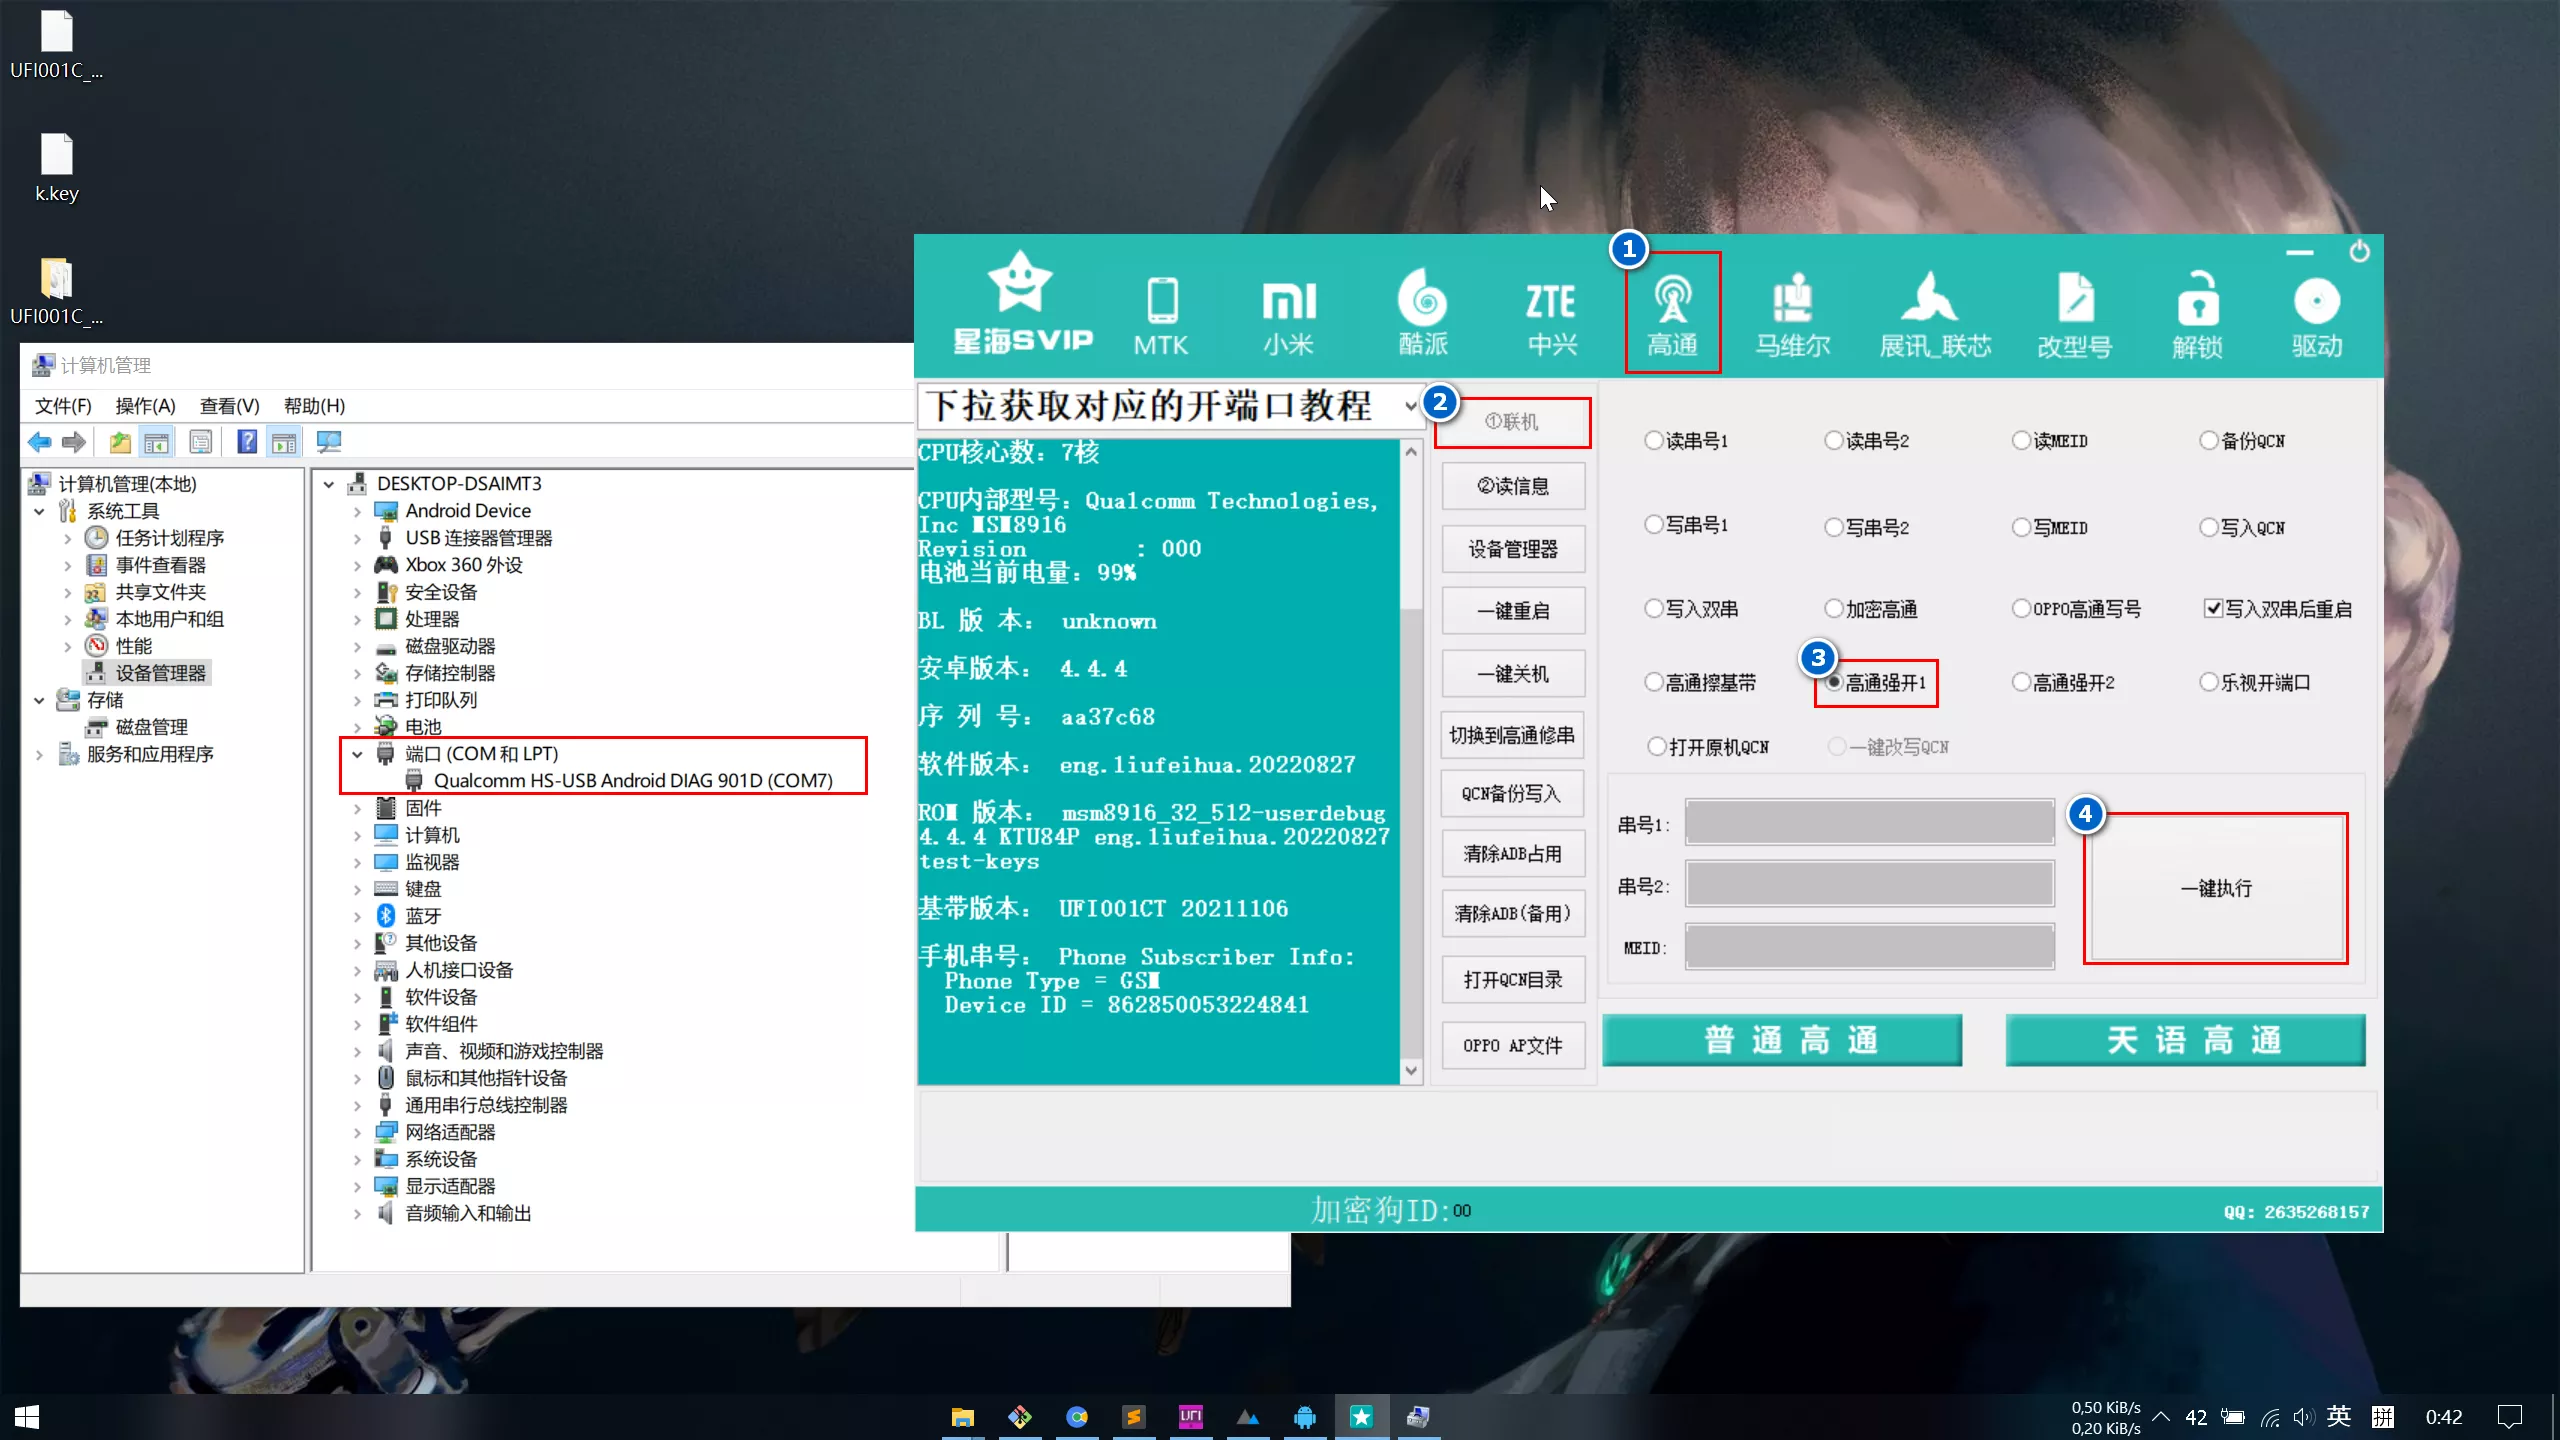This screenshot has width=2560, height=1440.
Task: Select the 高通 antenna icon tab
Action: tap(1672, 314)
